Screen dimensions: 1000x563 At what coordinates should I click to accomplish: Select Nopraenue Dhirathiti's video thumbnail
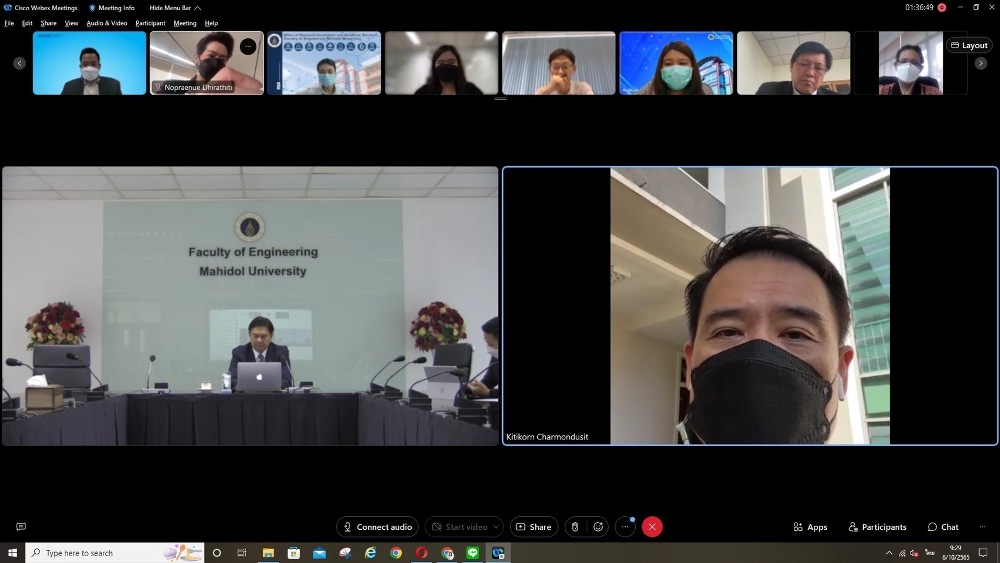pyautogui.click(x=207, y=63)
